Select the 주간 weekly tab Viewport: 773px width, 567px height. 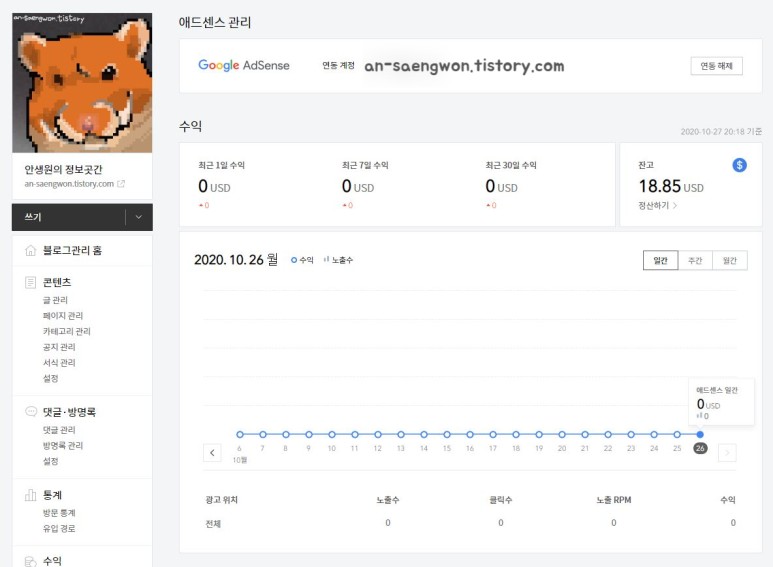coord(695,260)
